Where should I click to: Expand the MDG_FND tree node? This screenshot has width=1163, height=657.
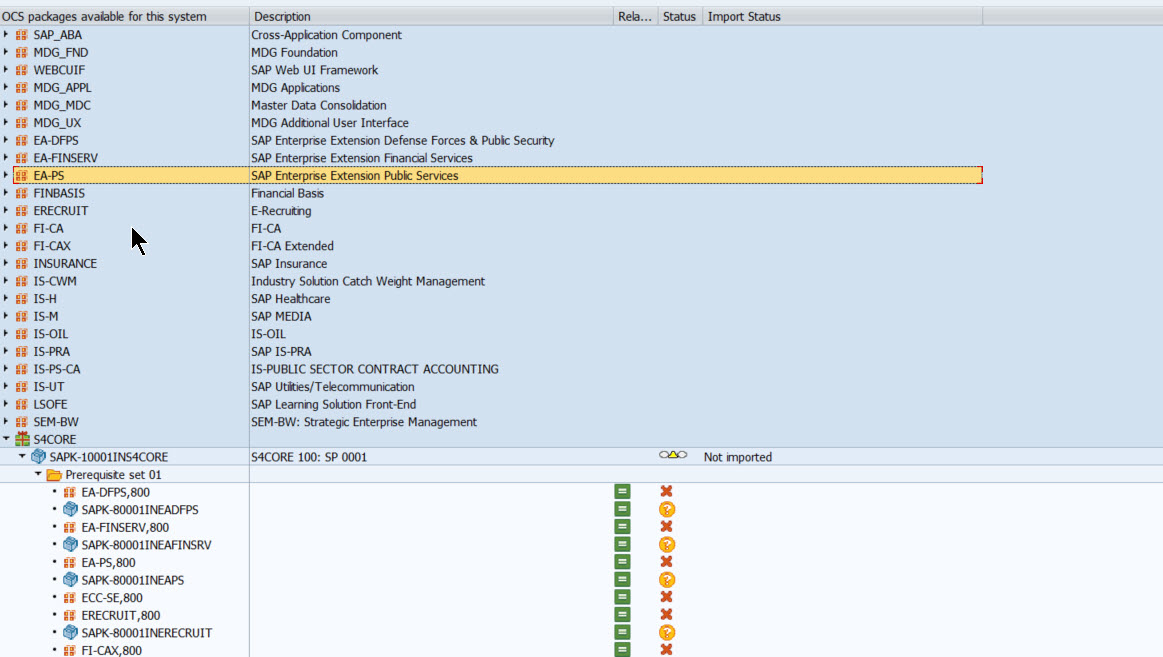pyautogui.click(x=6, y=53)
